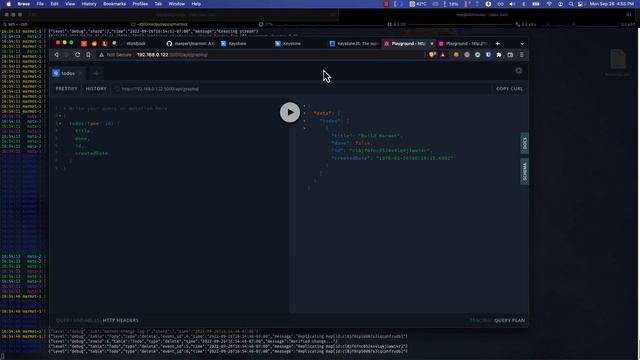Click the orange circular extension icon

click(x=456, y=55)
